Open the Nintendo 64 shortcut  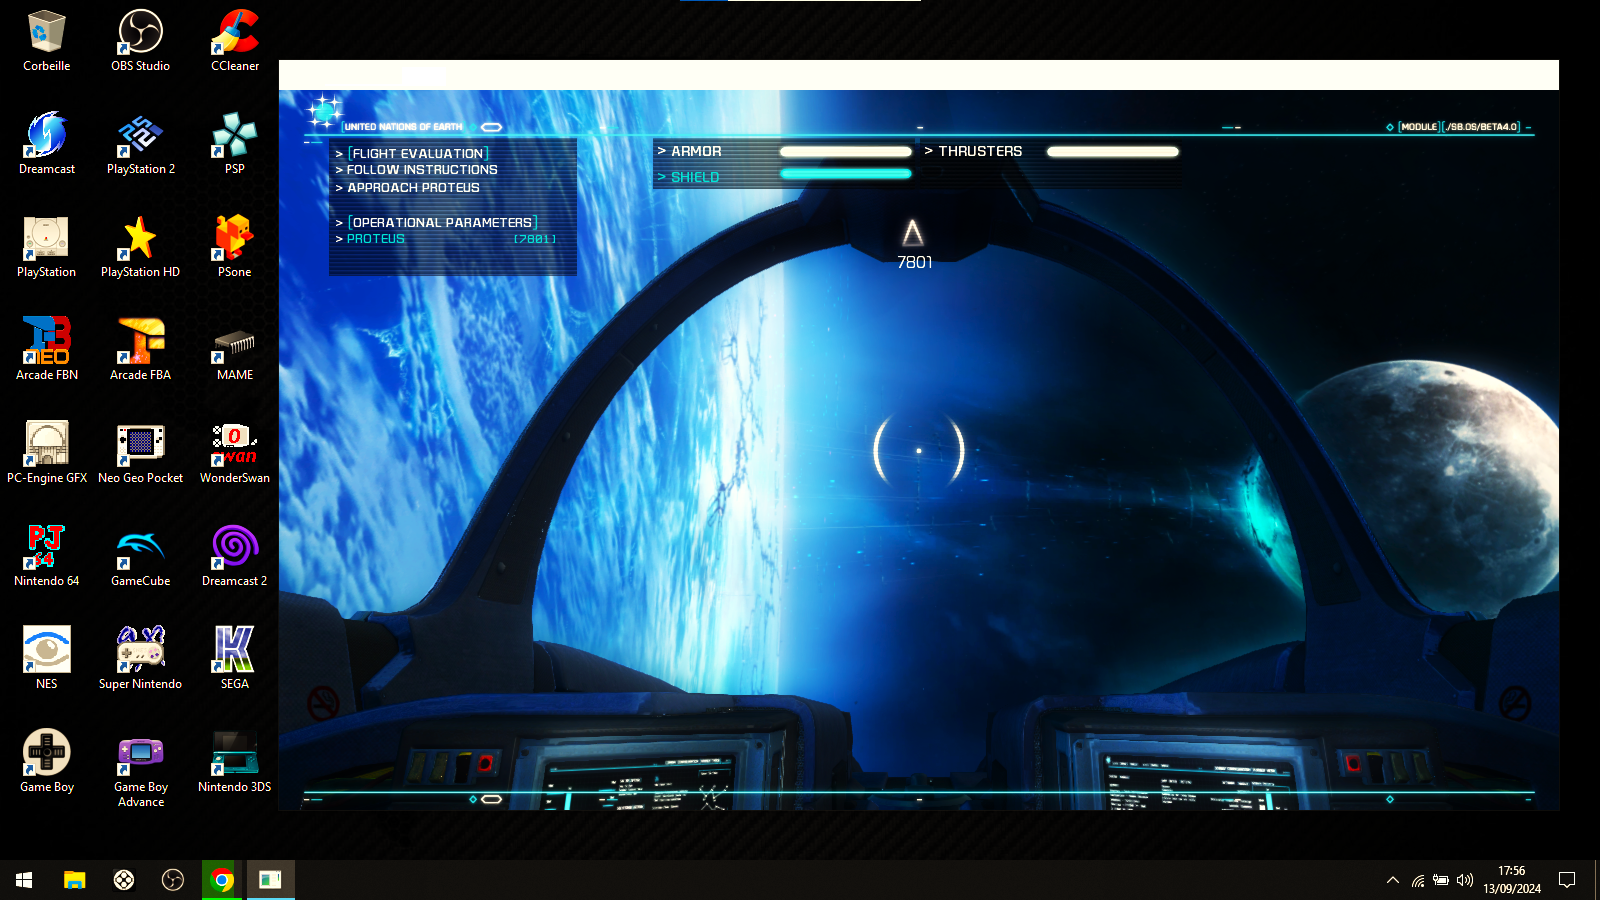tap(46, 556)
